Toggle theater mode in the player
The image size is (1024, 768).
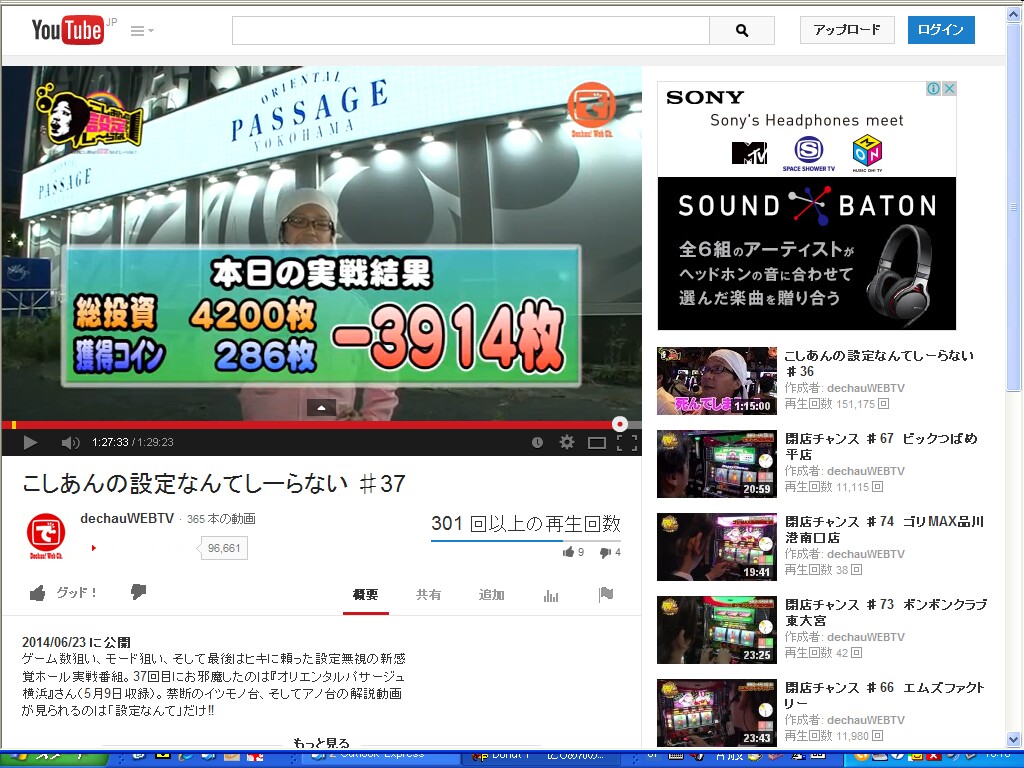tap(597, 443)
